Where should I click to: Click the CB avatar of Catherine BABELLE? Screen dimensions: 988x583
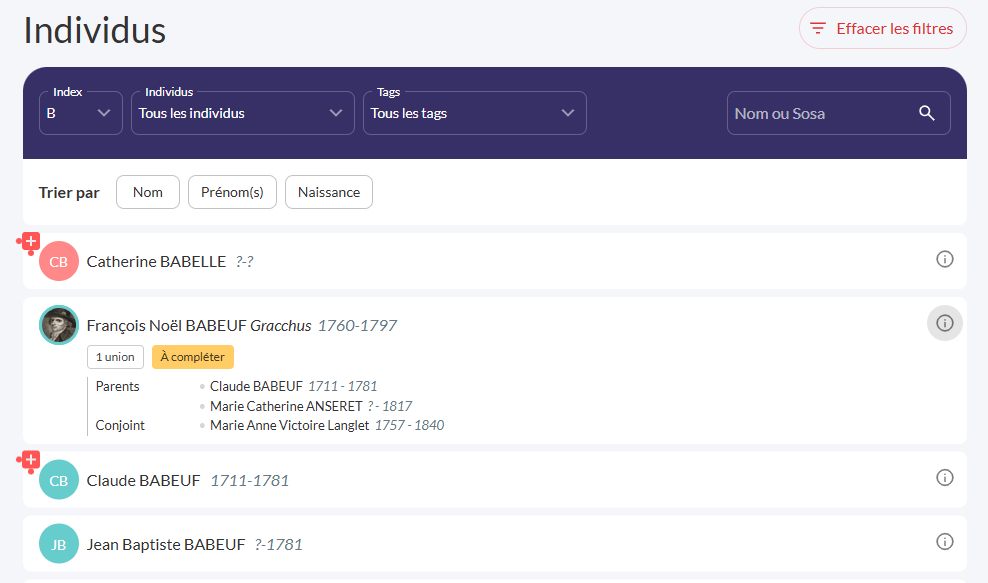click(59, 262)
